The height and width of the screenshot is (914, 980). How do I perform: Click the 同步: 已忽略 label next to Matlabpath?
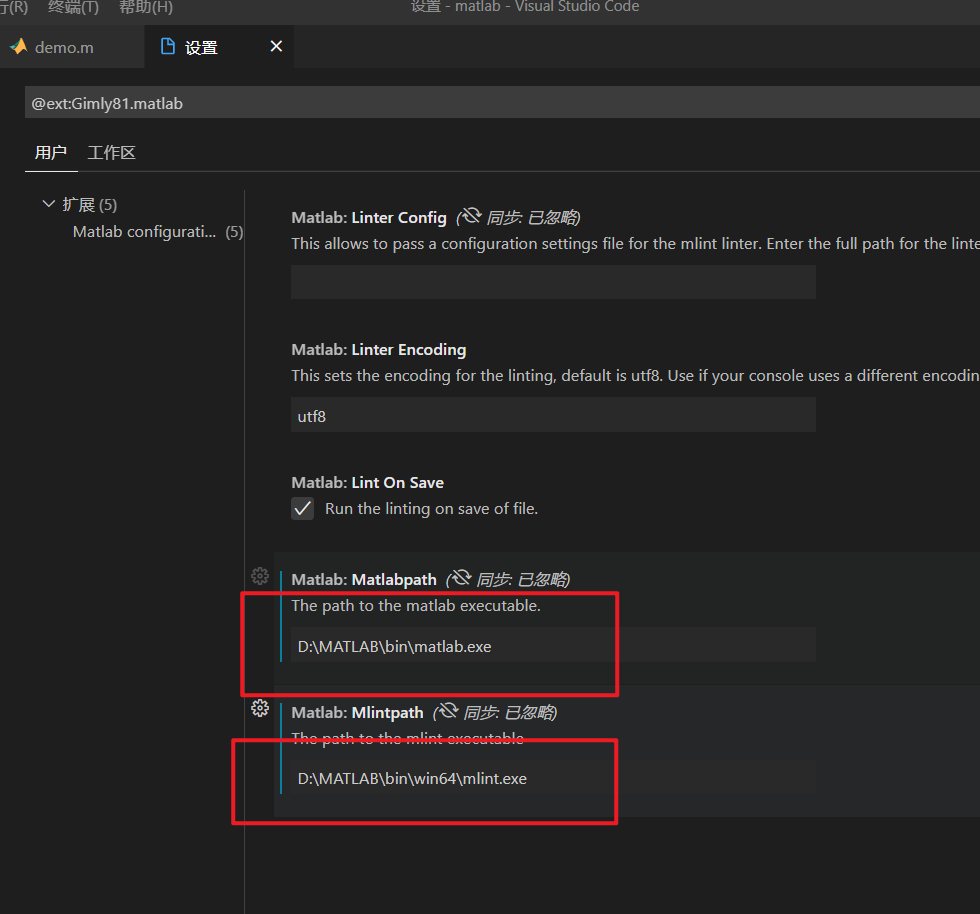pos(522,580)
